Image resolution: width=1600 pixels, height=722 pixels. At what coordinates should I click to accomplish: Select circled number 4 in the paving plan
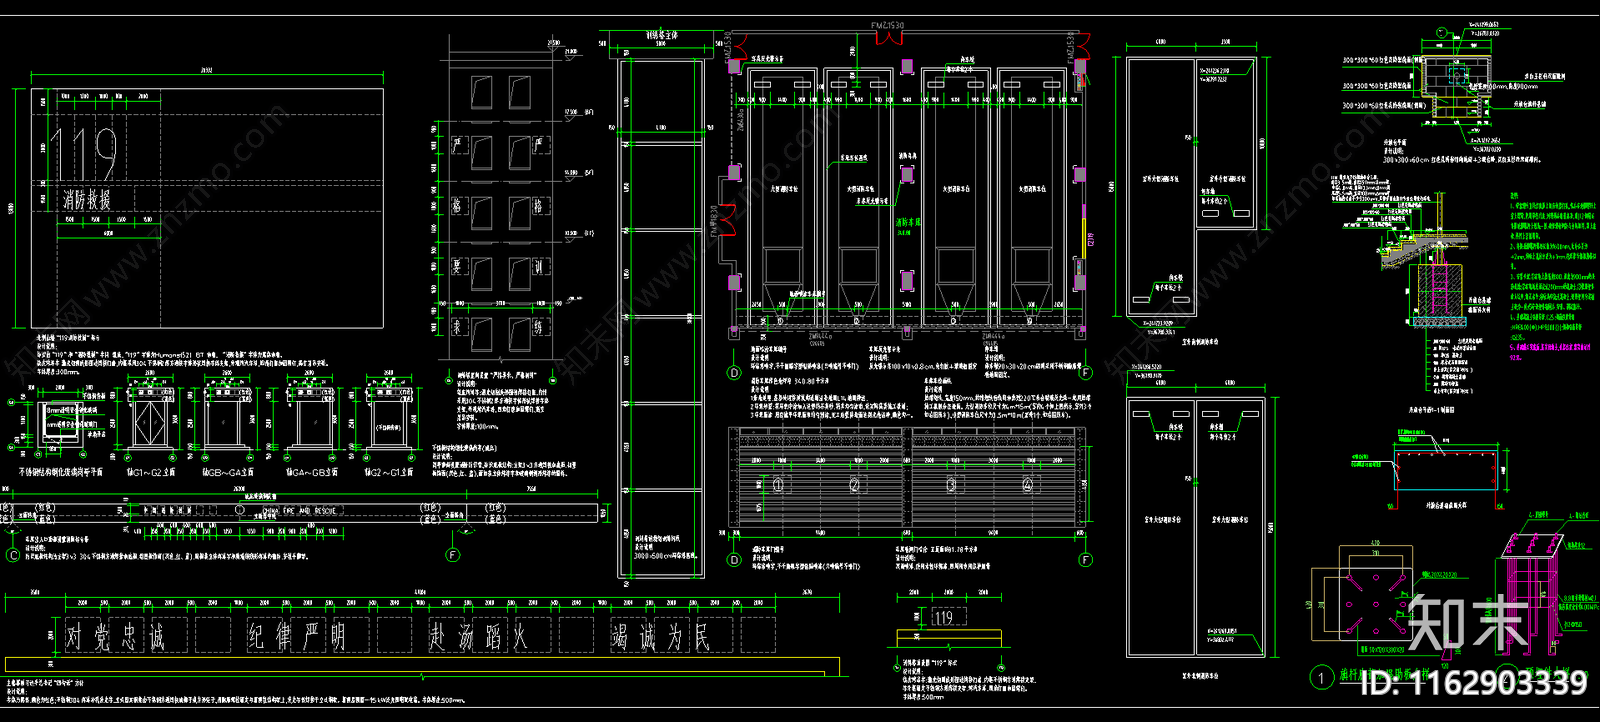click(1027, 485)
